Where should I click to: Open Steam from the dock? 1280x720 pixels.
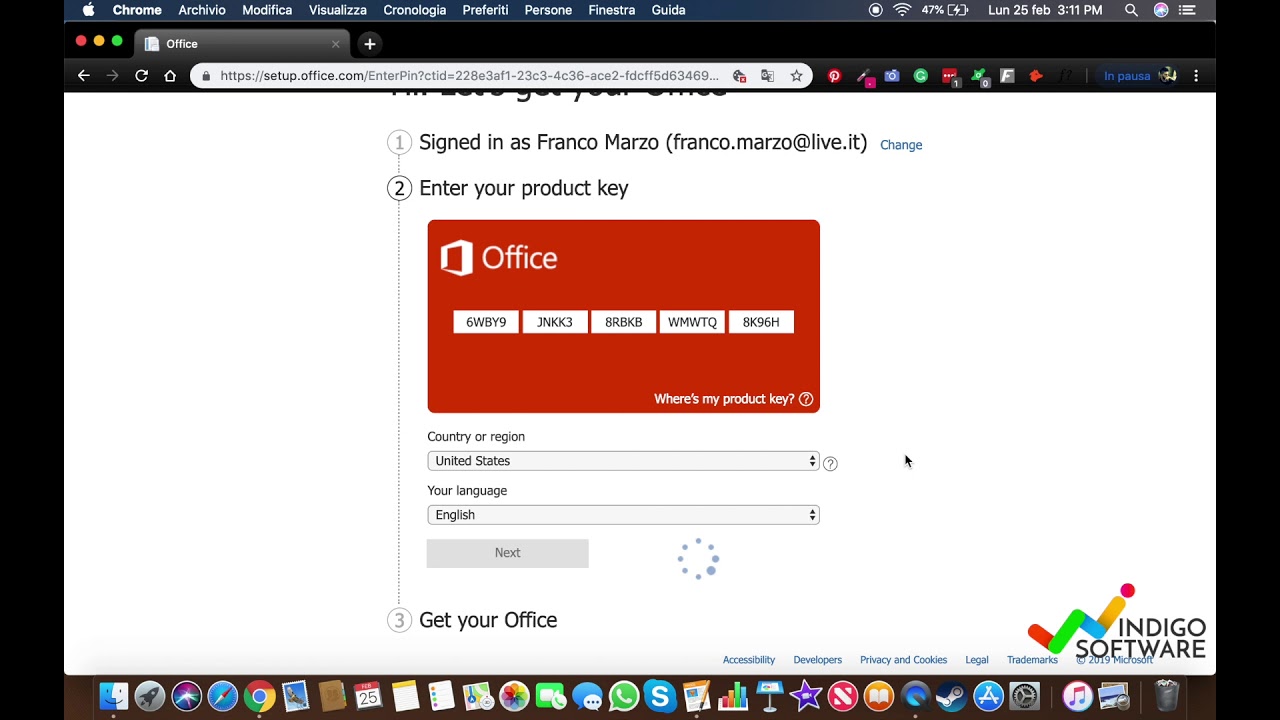point(951,696)
